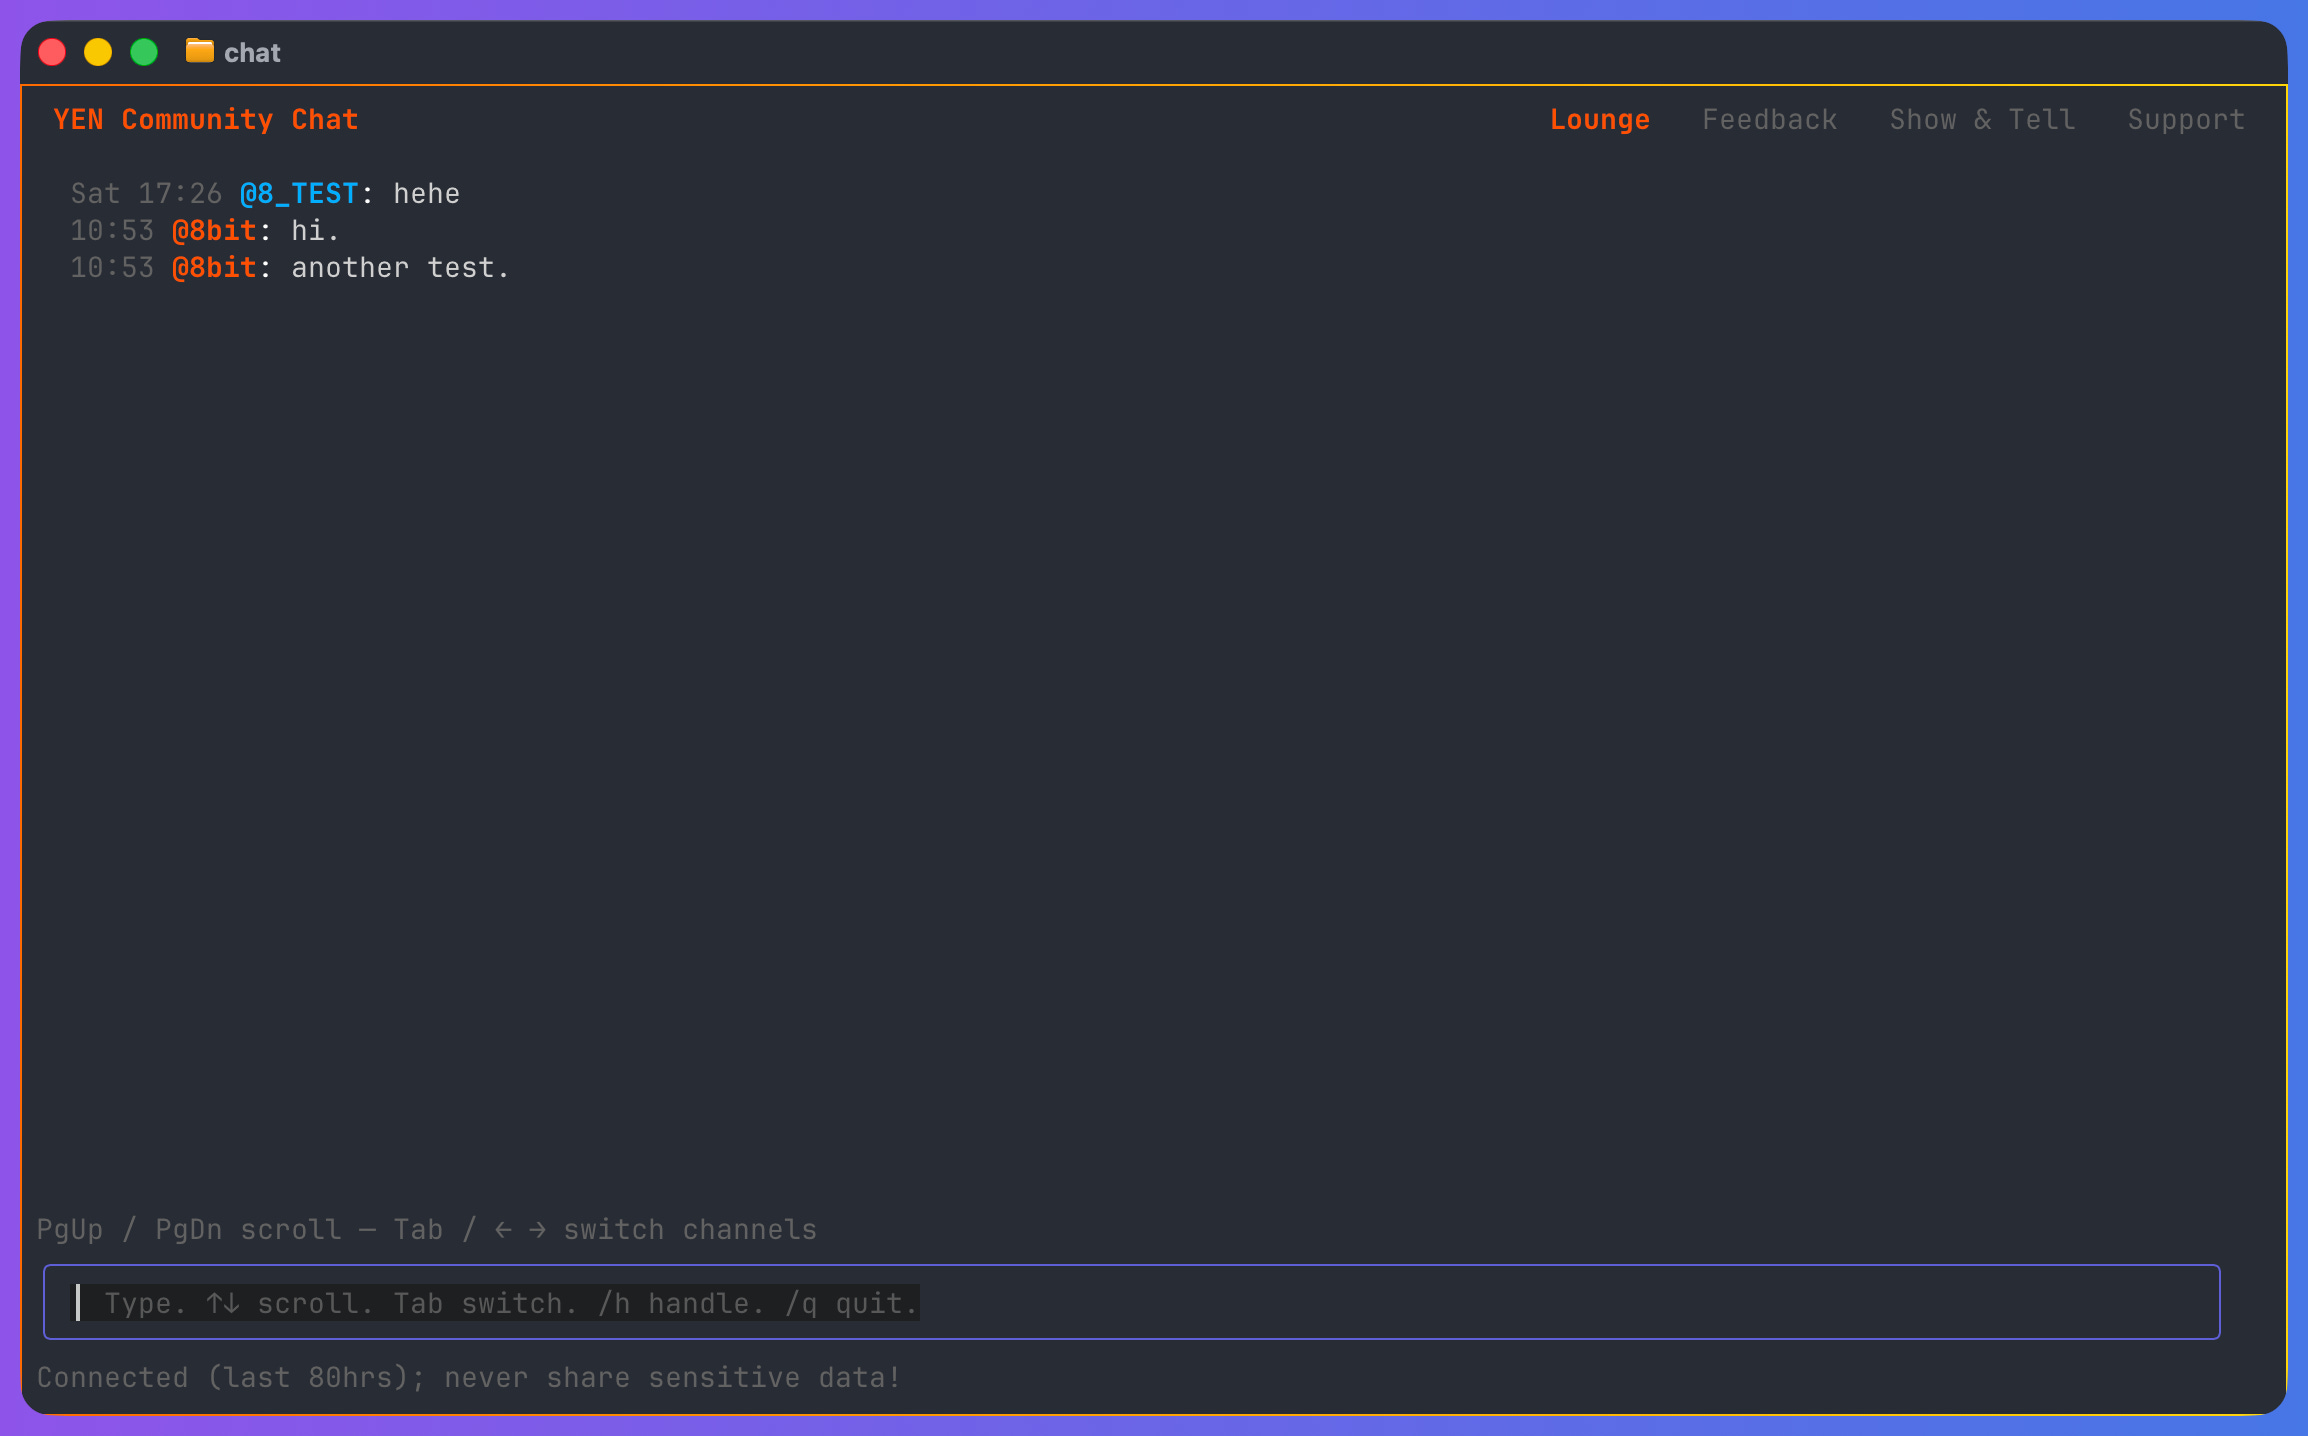The height and width of the screenshot is (1436, 2308).
Task: Click the YEN Community Chat heading
Action: [x=206, y=120]
